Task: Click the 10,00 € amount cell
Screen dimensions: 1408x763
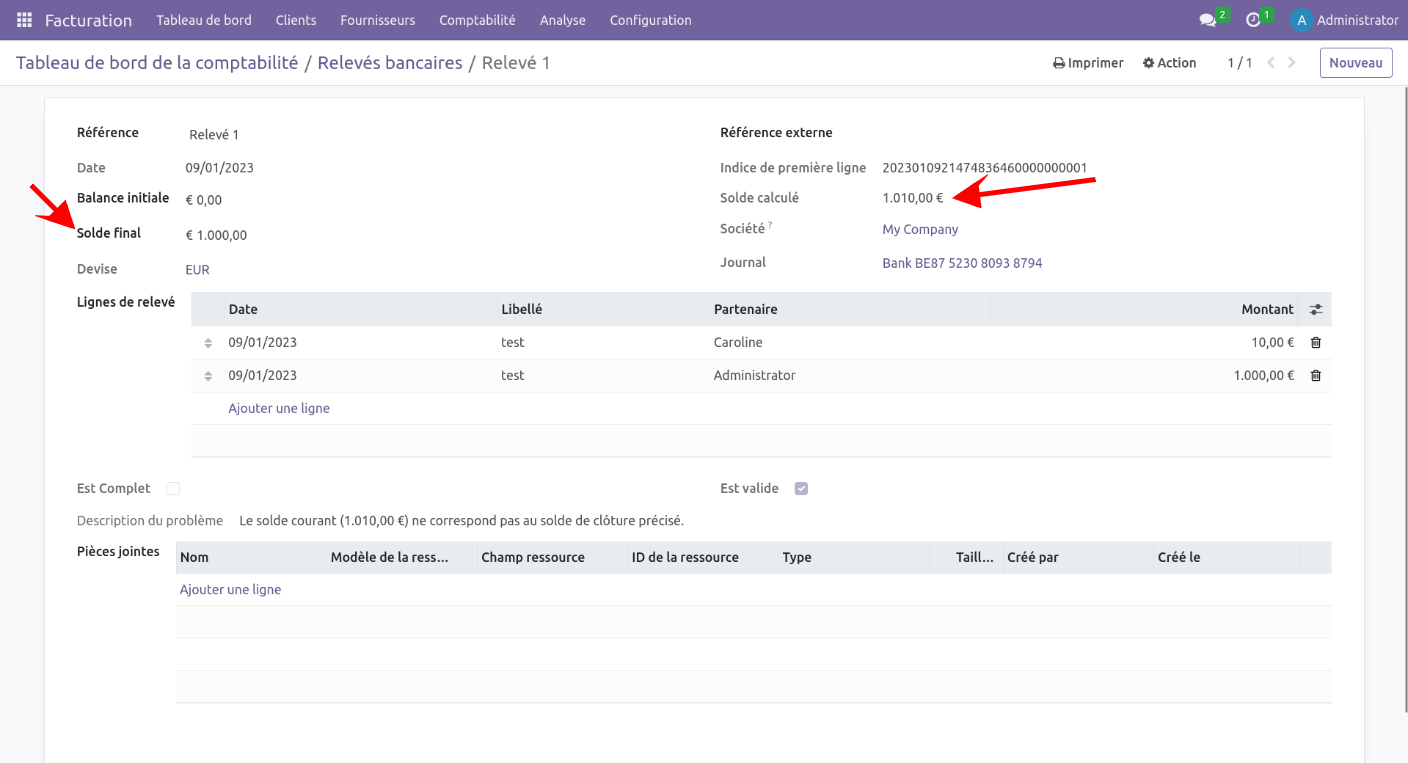Action: click(x=1272, y=343)
